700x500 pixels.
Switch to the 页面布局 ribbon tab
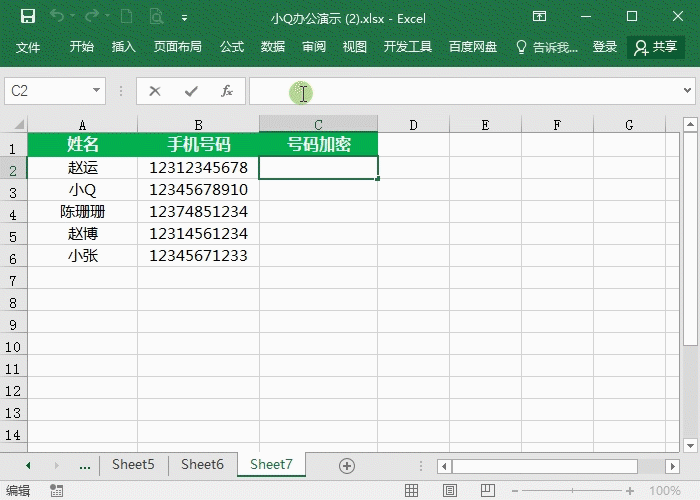point(178,46)
